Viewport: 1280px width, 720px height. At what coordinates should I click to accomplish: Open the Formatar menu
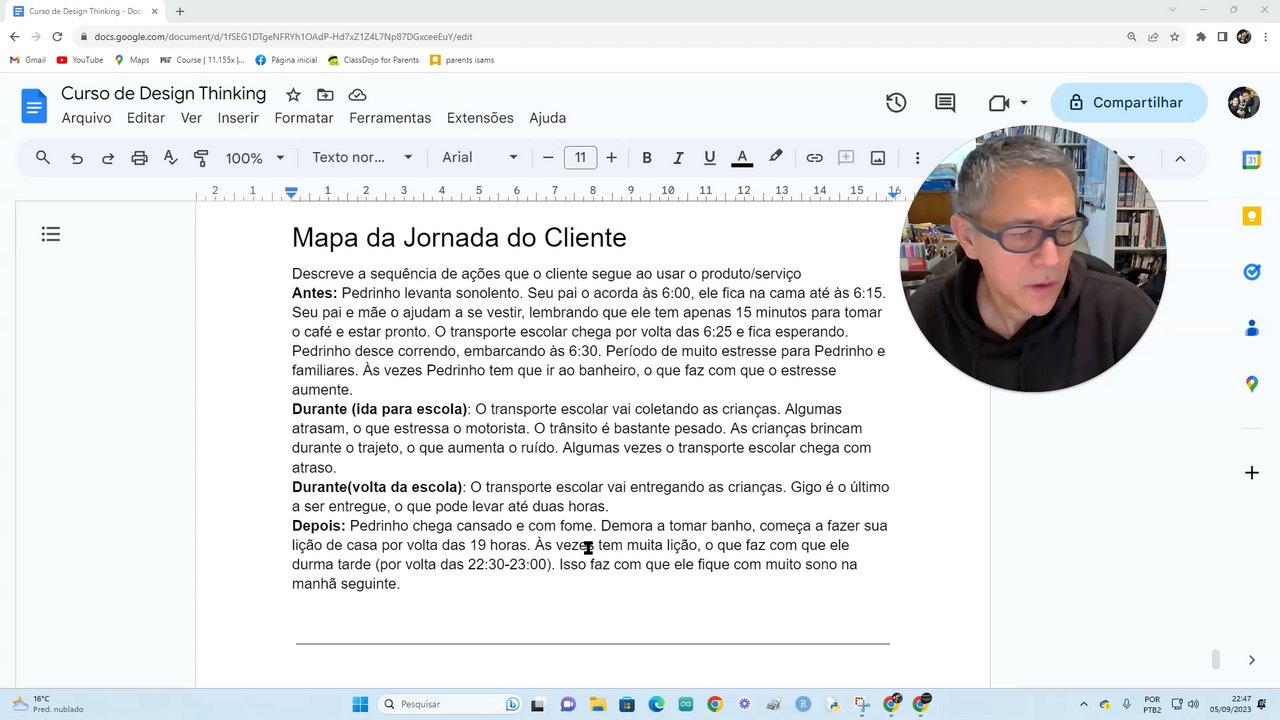point(304,118)
